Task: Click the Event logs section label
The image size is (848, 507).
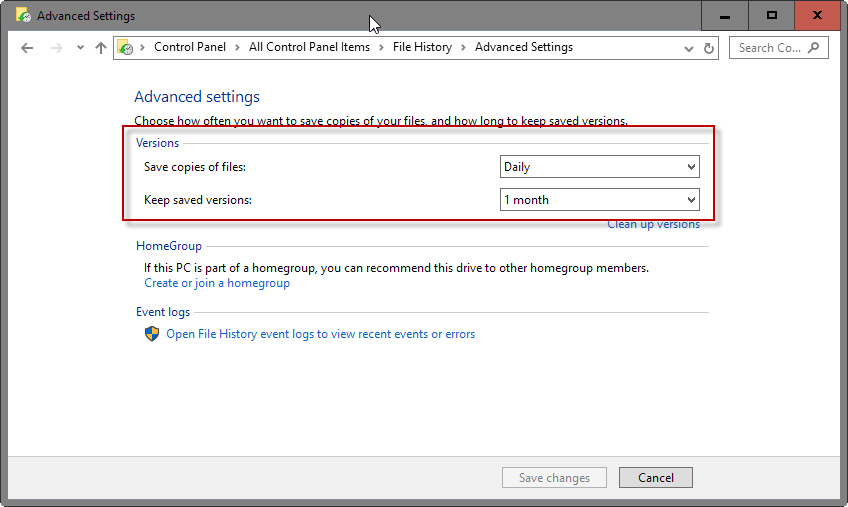Action: (163, 312)
